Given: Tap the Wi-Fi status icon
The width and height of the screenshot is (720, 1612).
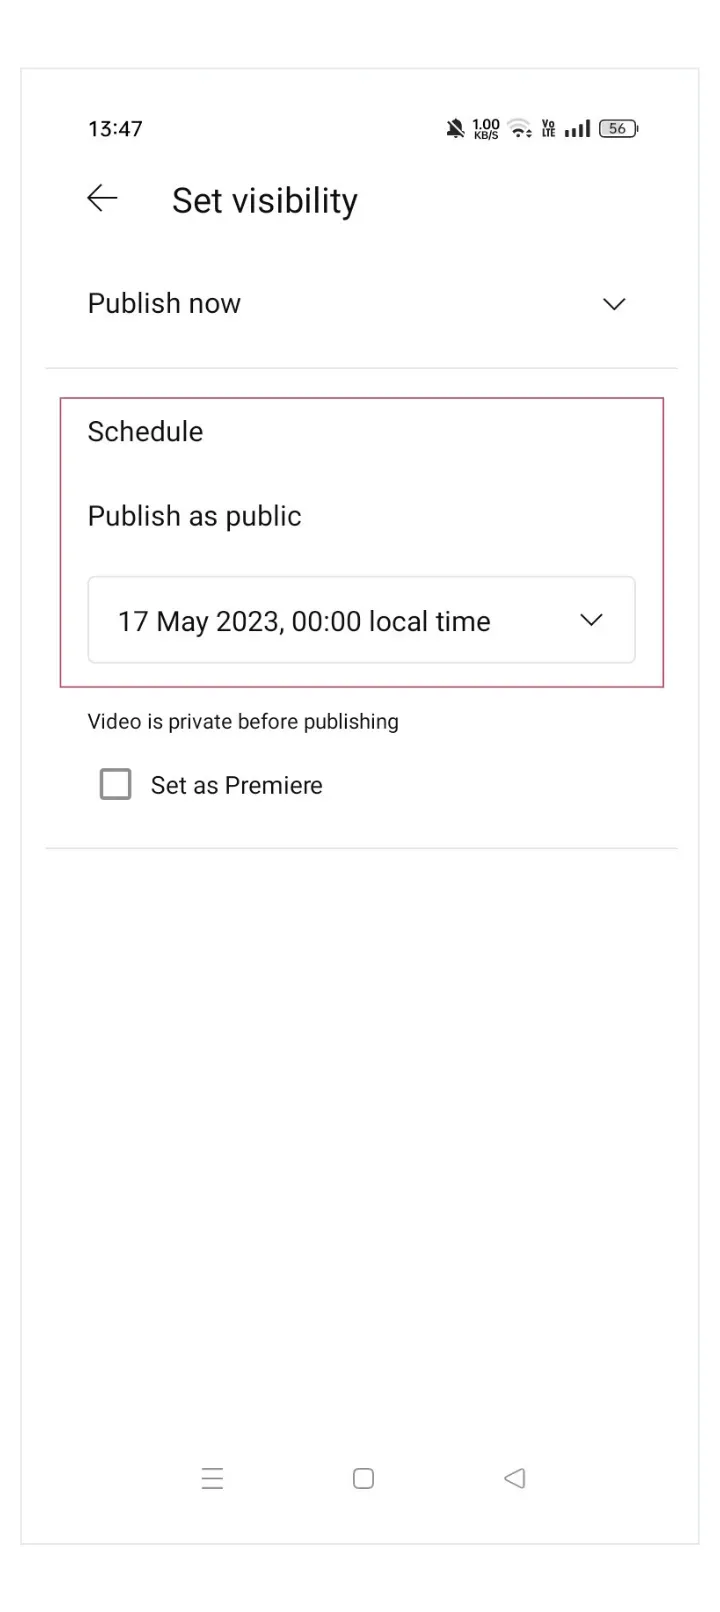Looking at the screenshot, I should [519, 129].
